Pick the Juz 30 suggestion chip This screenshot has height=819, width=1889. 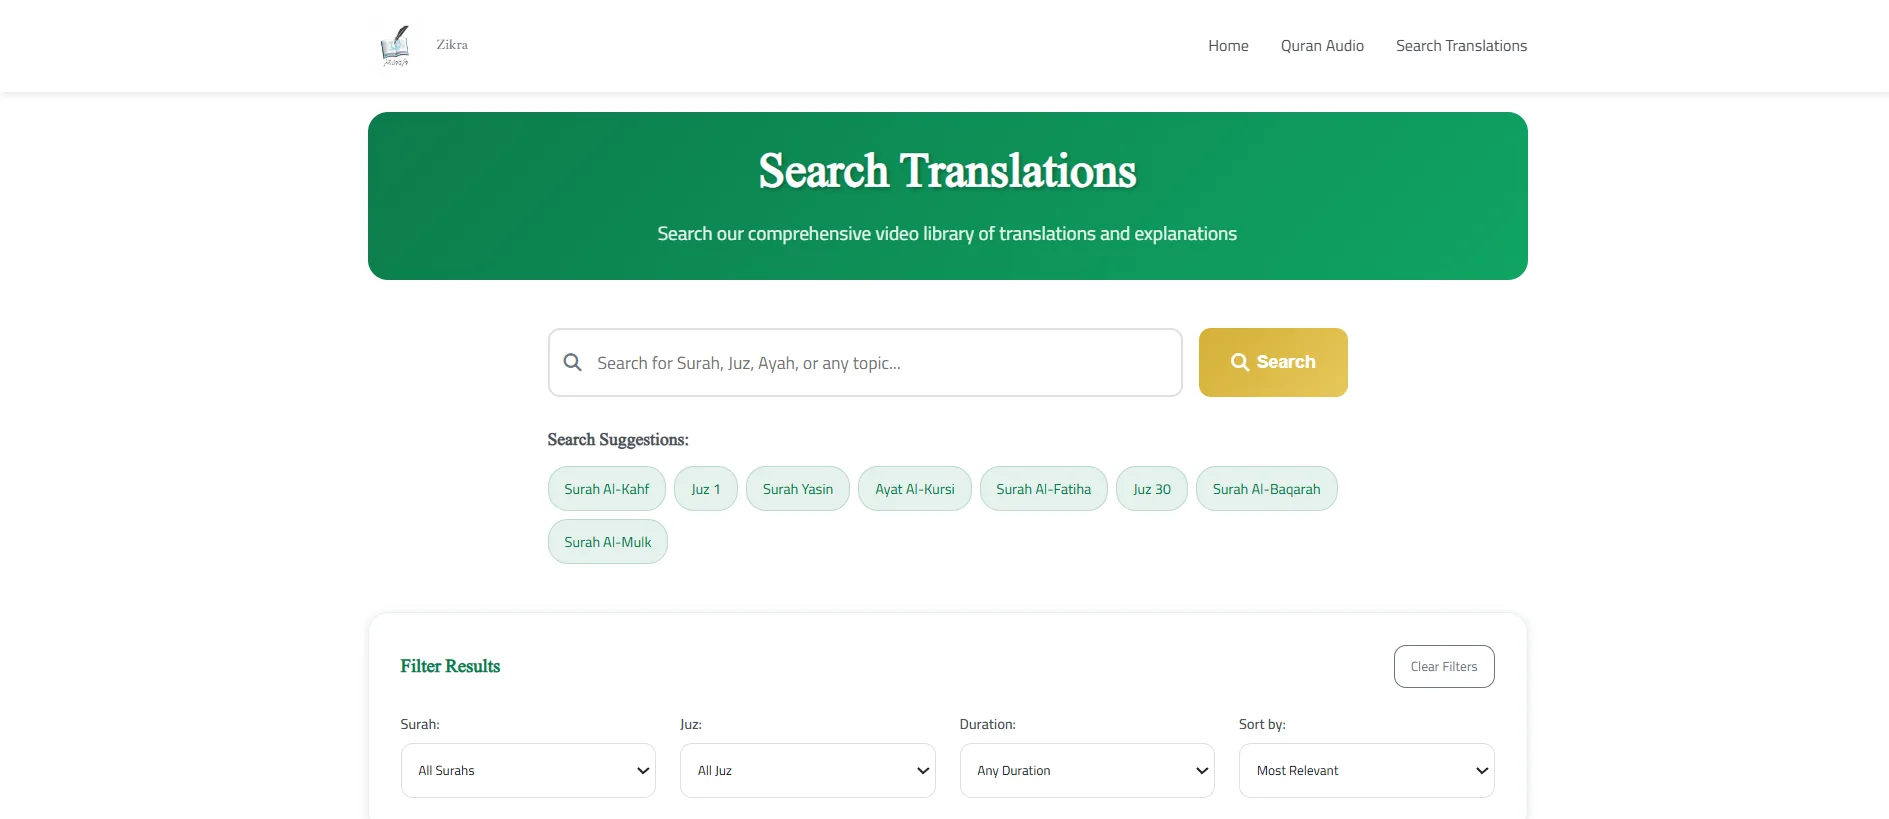point(1152,489)
